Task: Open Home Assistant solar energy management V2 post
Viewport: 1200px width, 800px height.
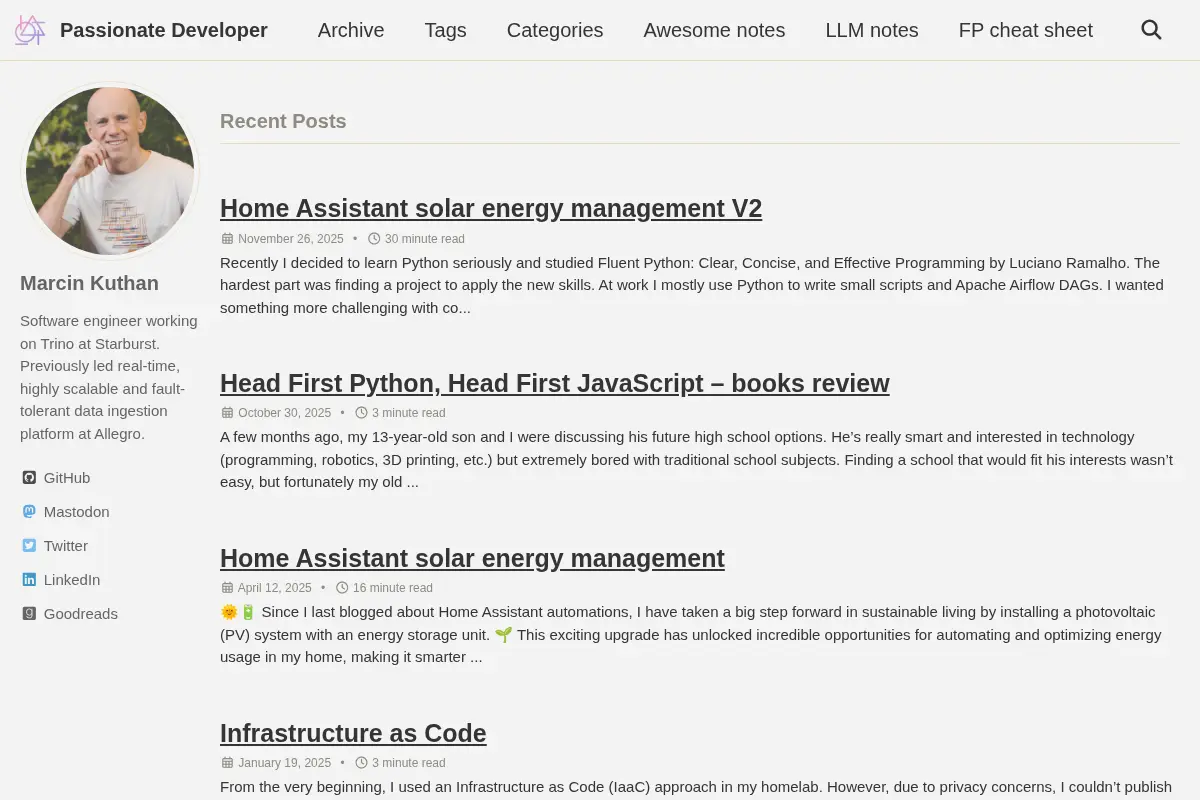Action: click(491, 208)
